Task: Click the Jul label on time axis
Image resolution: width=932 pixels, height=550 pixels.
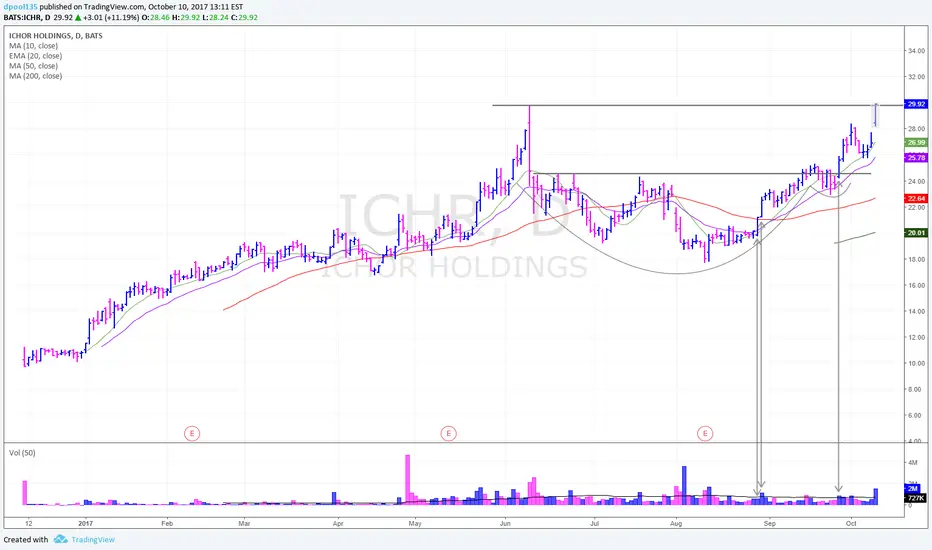Action: (x=594, y=524)
